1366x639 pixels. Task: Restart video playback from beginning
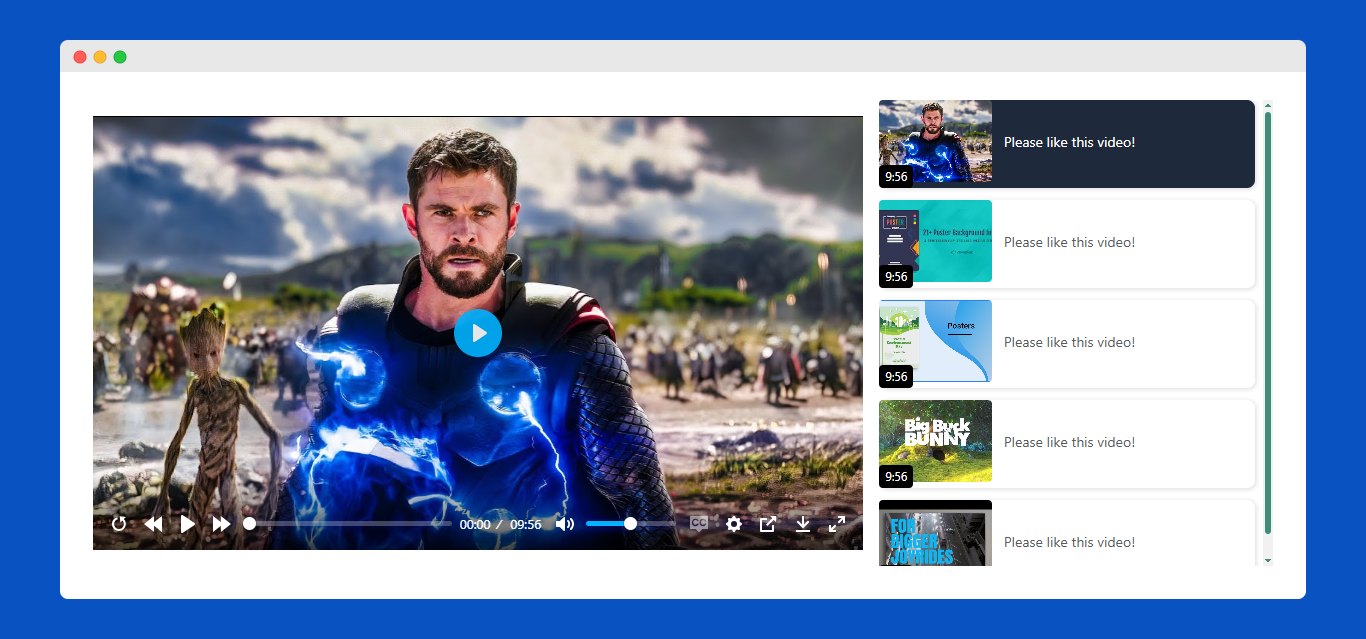tap(119, 523)
